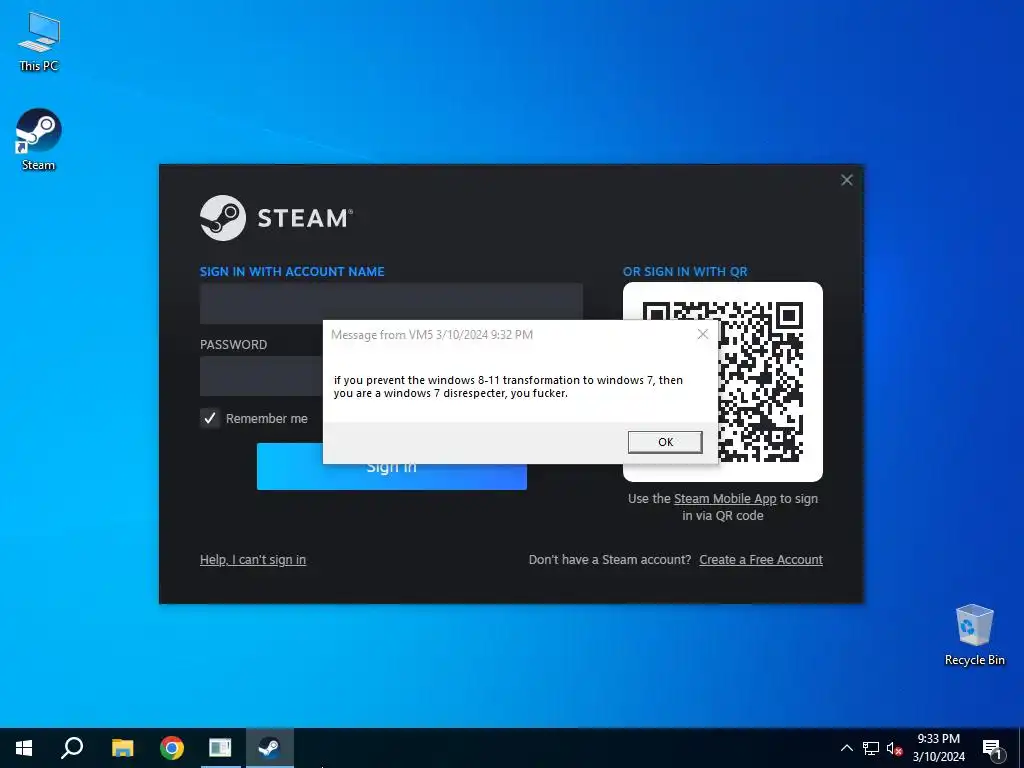Click the password input field
This screenshot has height=768, width=1024.
[261, 376]
